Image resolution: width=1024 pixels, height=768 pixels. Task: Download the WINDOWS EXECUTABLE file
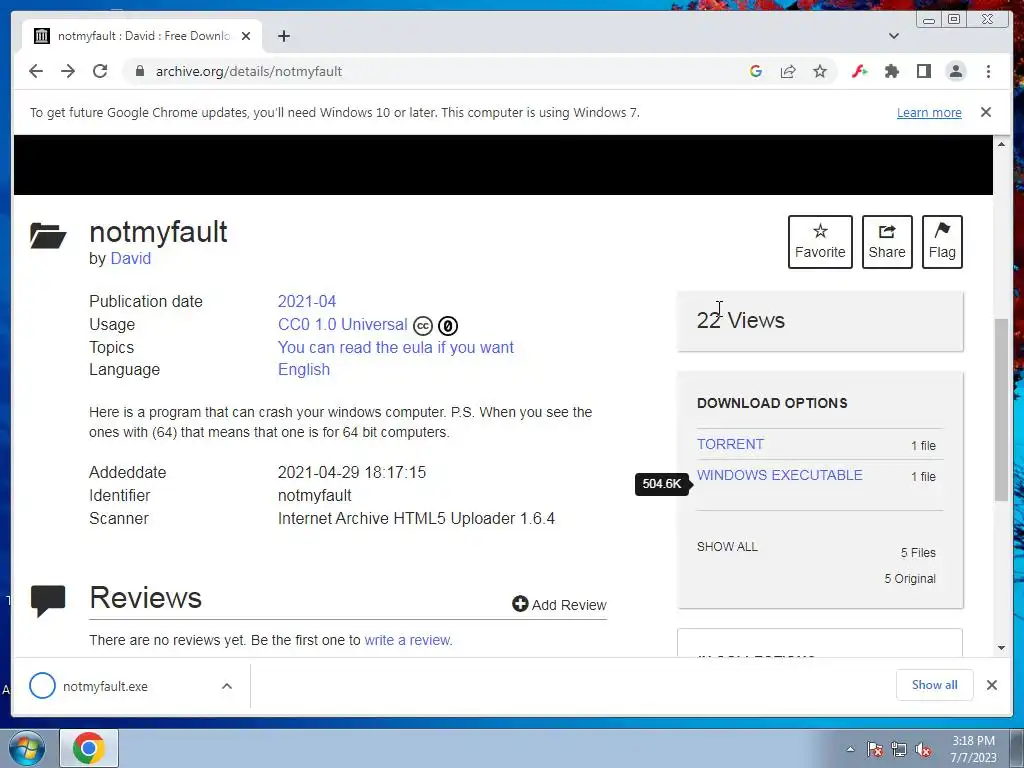point(780,475)
